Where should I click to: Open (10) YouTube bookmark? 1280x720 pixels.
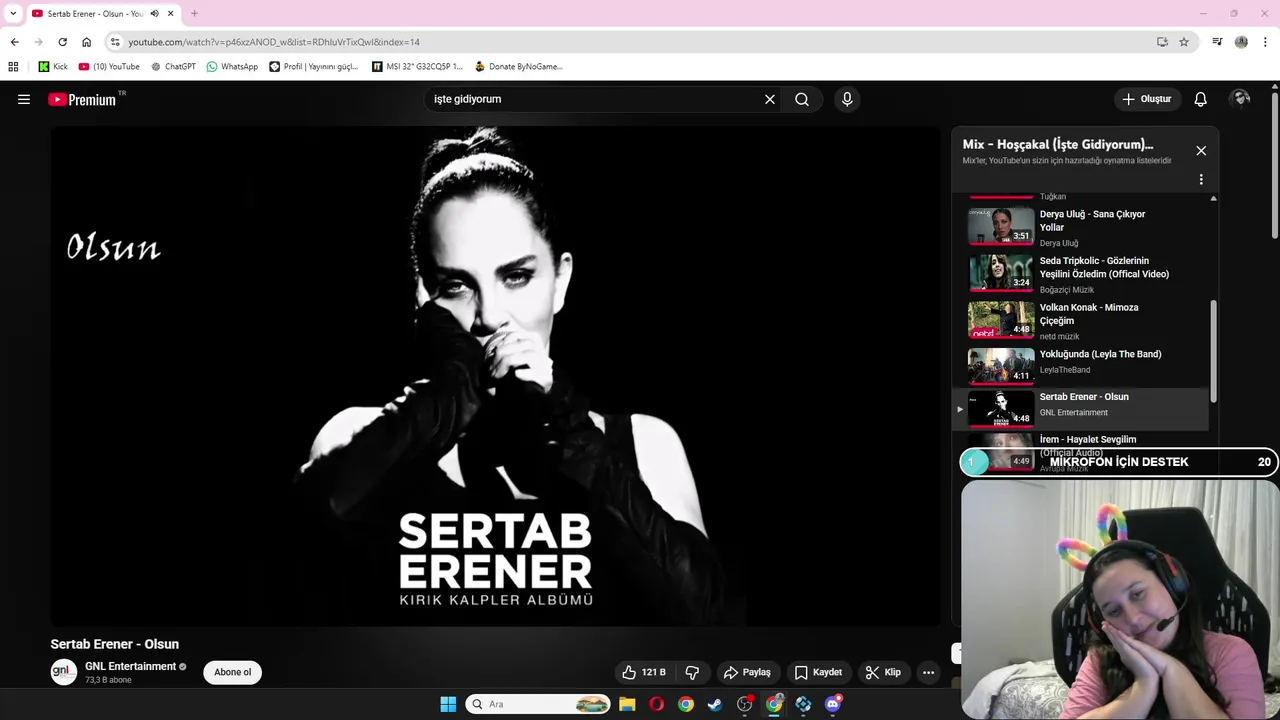pyautogui.click(x=109, y=67)
